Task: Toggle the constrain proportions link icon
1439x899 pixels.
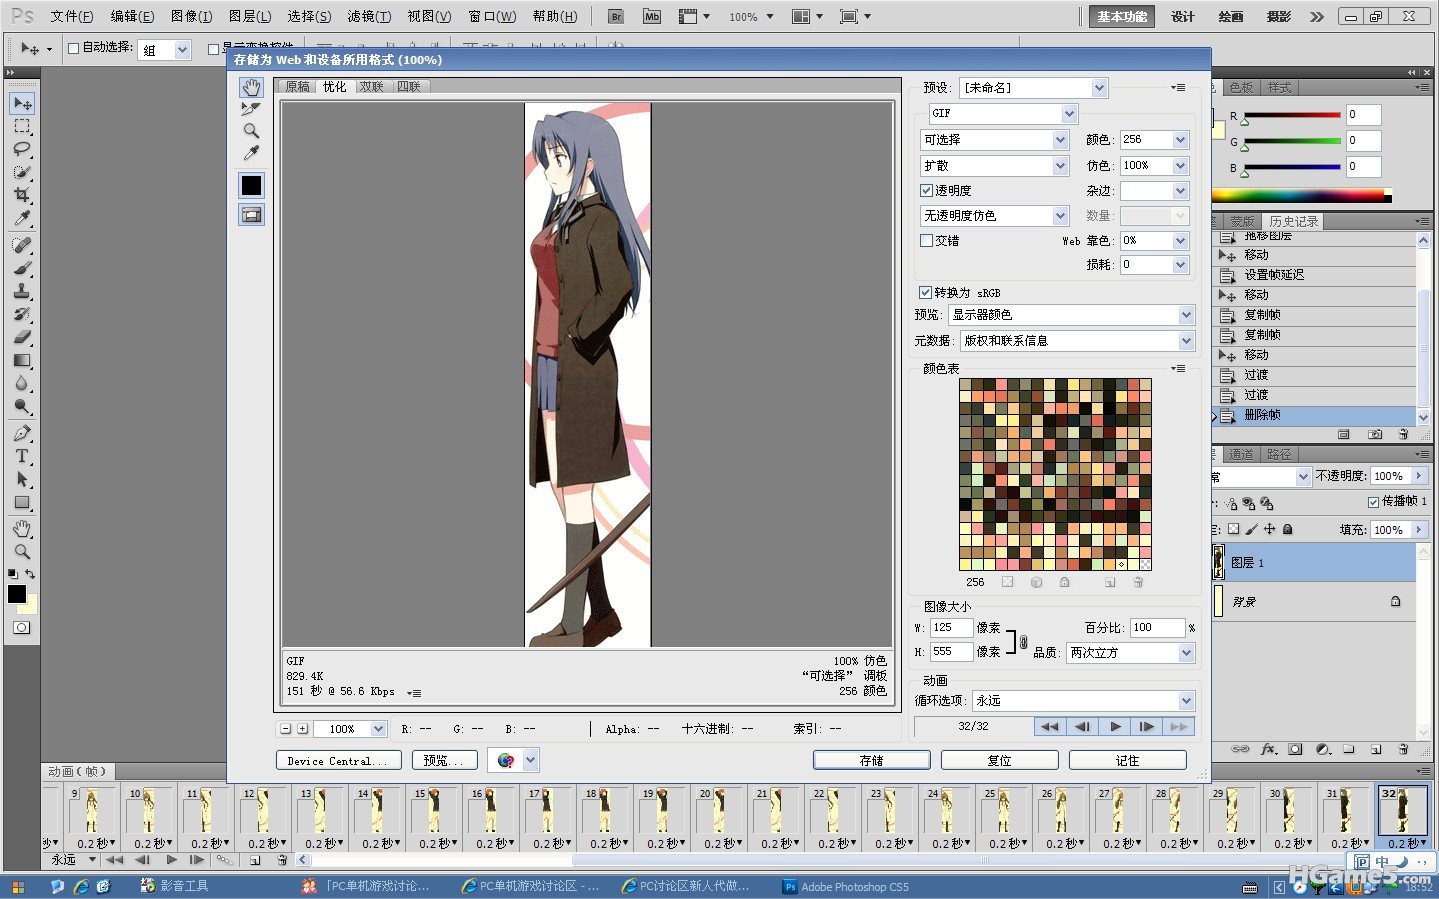Action: click(x=1023, y=641)
